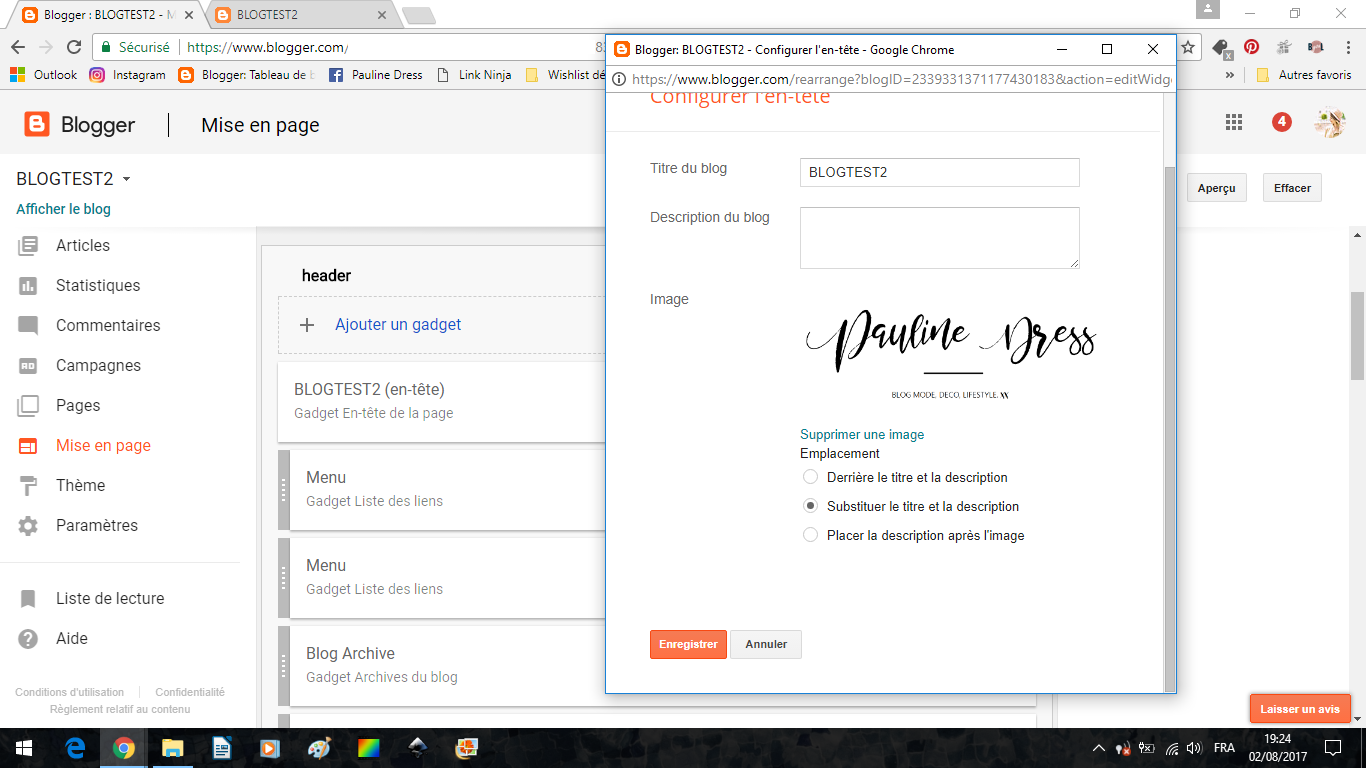
Task: Click the Articles icon in the sidebar
Action: tap(28, 245)
